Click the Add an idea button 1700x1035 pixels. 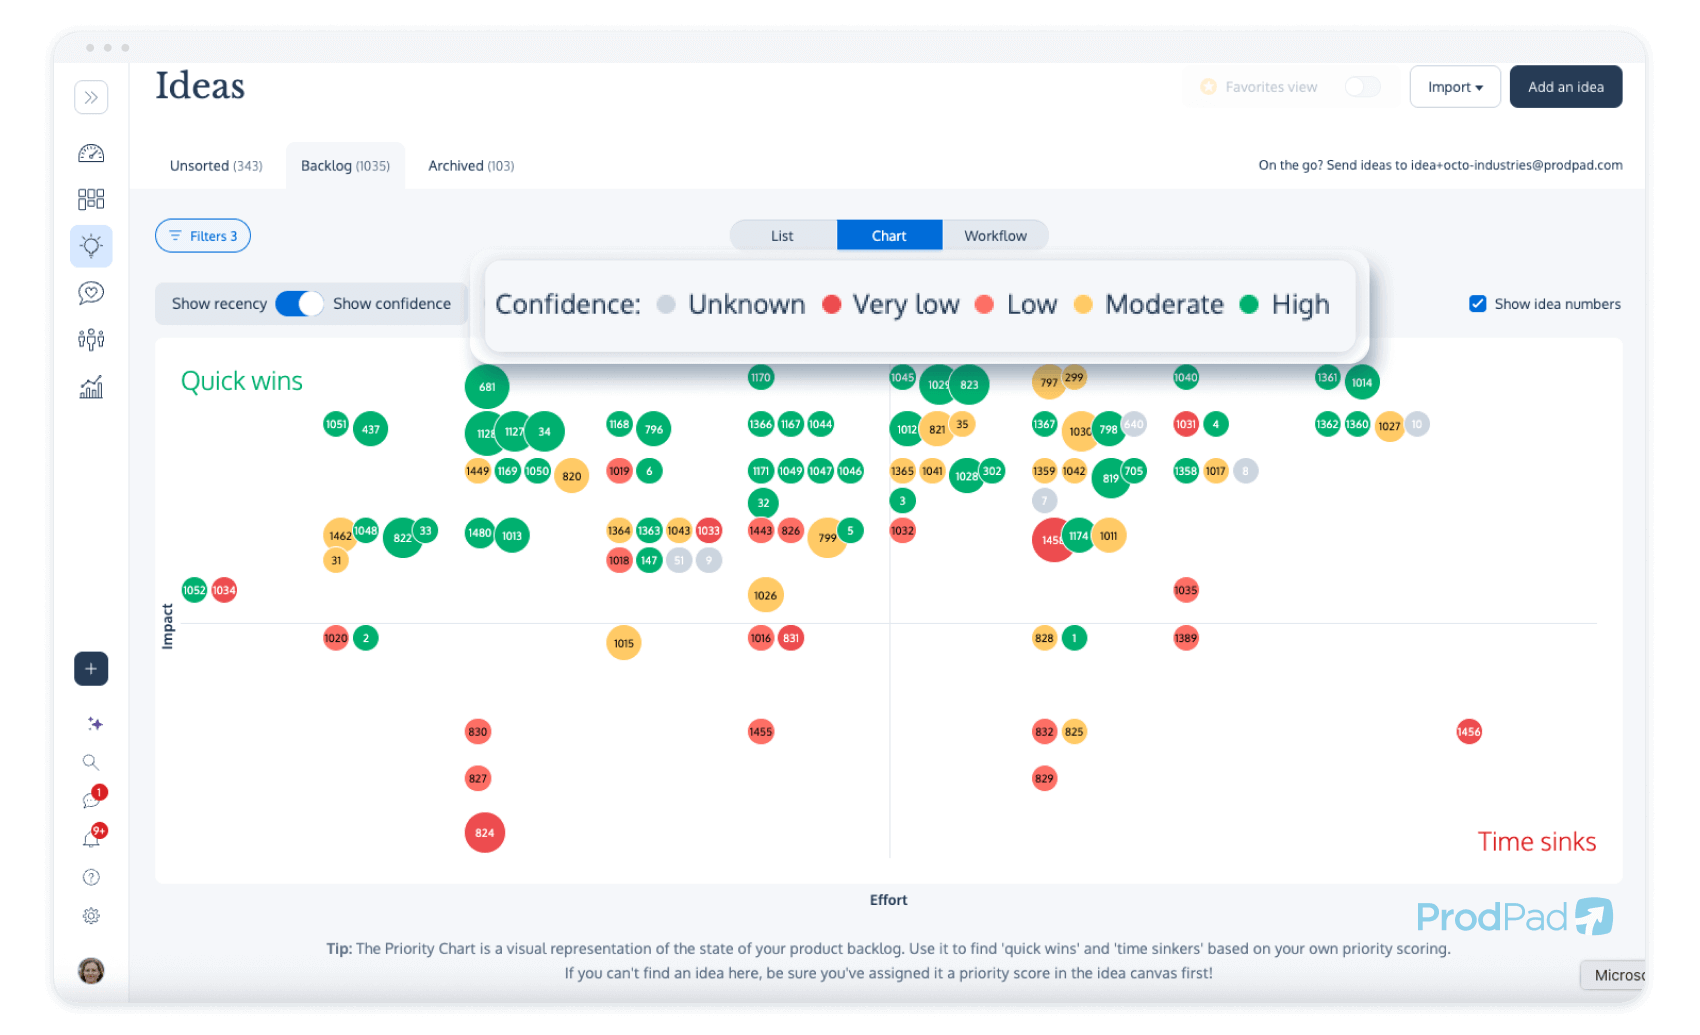pyautogui.click(x=1565, y=87)
